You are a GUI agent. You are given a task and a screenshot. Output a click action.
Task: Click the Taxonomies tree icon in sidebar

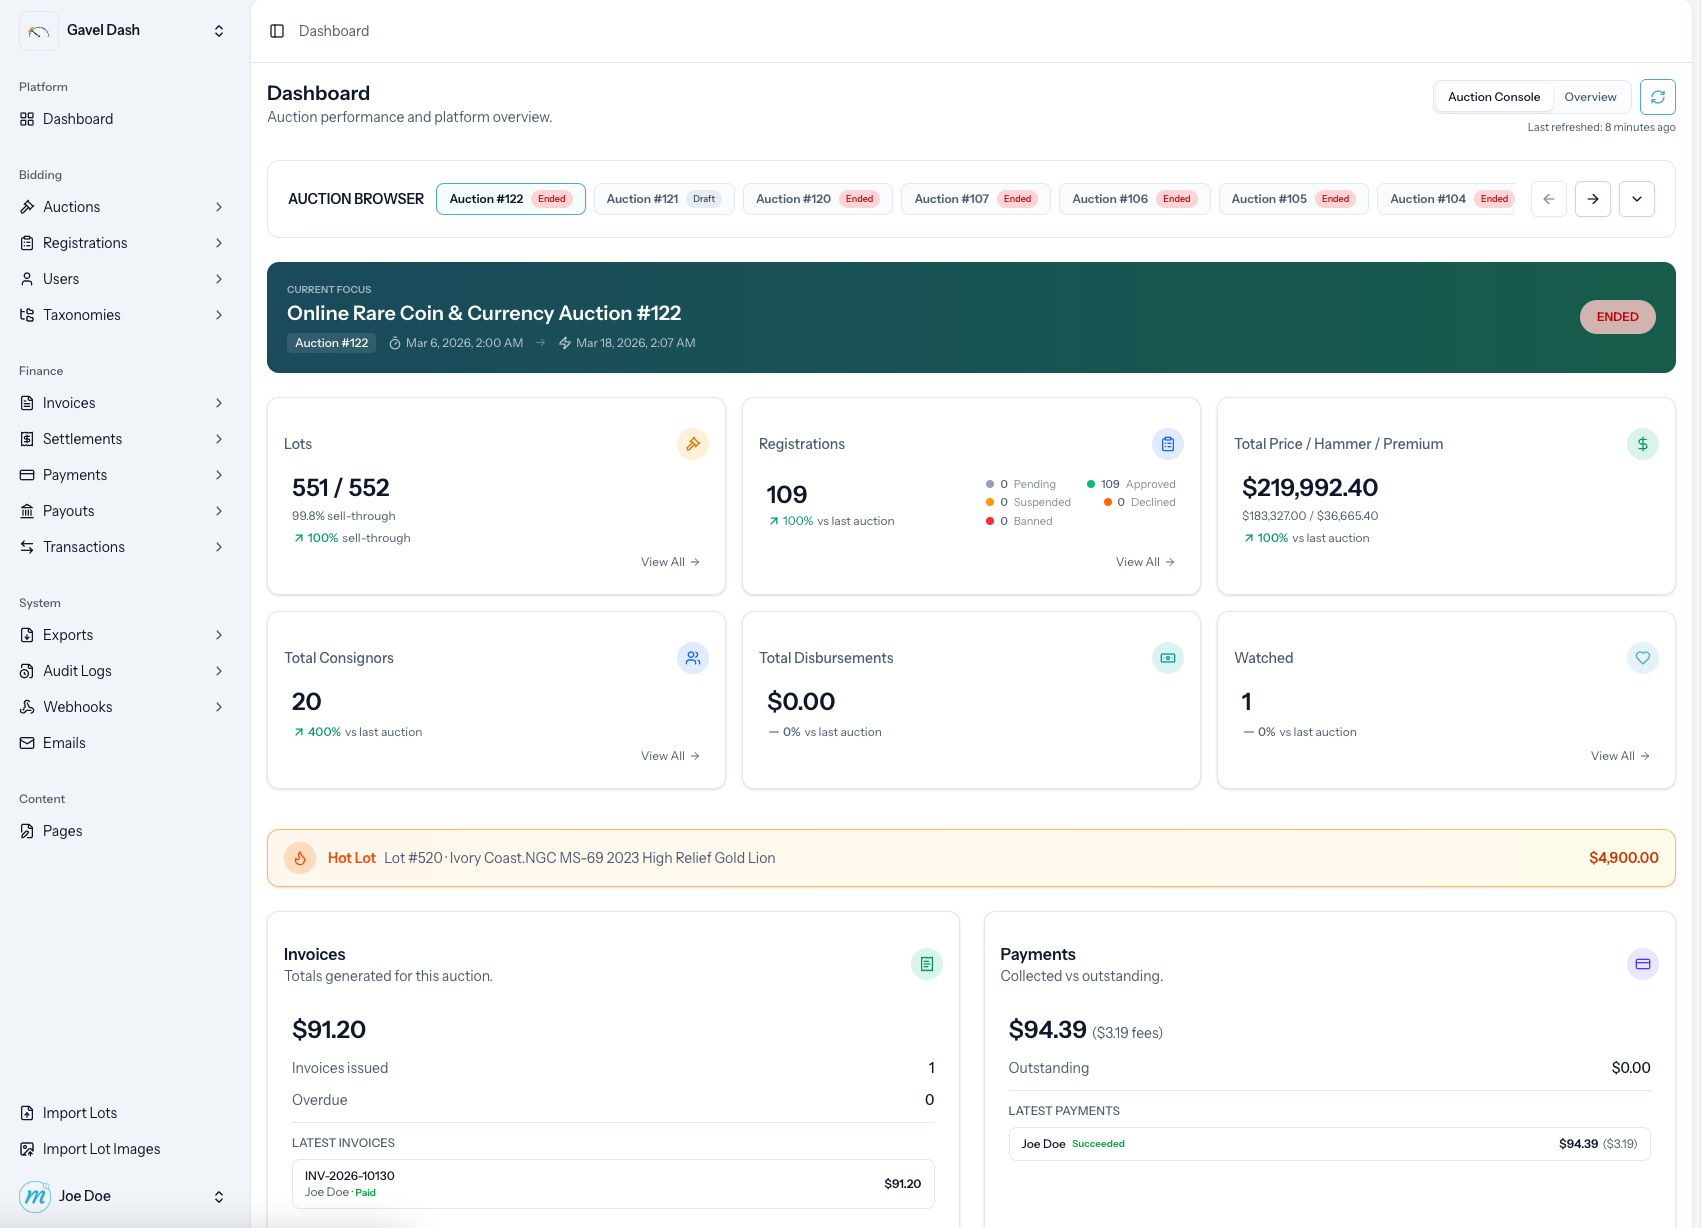coord(27,315)
